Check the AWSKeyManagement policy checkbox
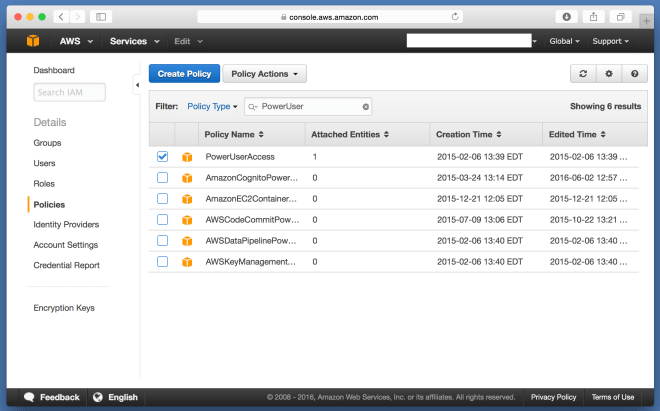Image resolution: width=660 pixels, height=411 pixels. pos(162,262)
